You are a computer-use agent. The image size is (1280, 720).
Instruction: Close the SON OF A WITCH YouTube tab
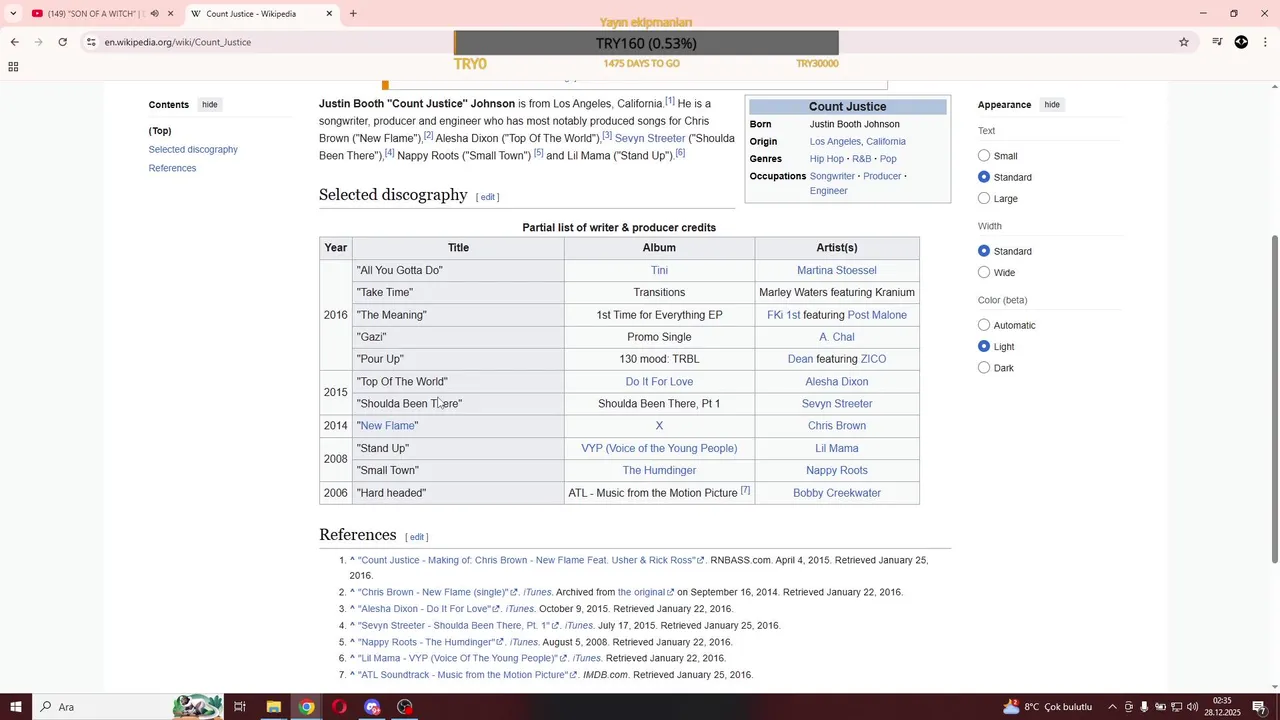click(170, 14)
